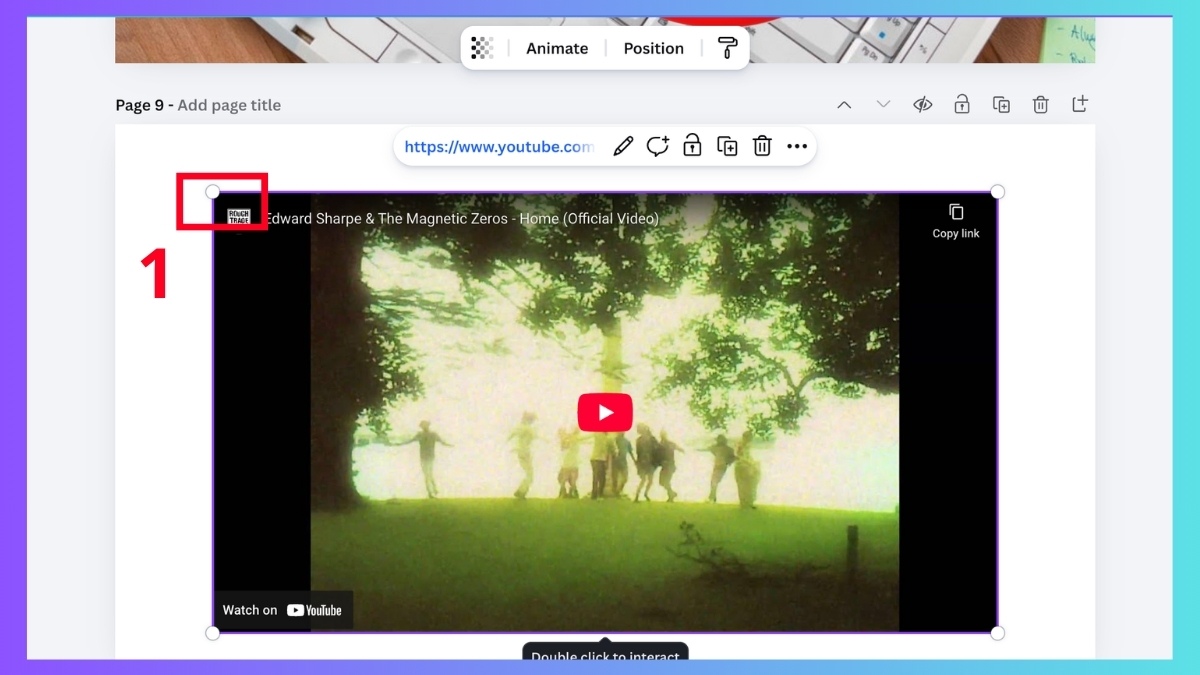Open the Position menu
The image size is (1200, 675).
point(653,47)
